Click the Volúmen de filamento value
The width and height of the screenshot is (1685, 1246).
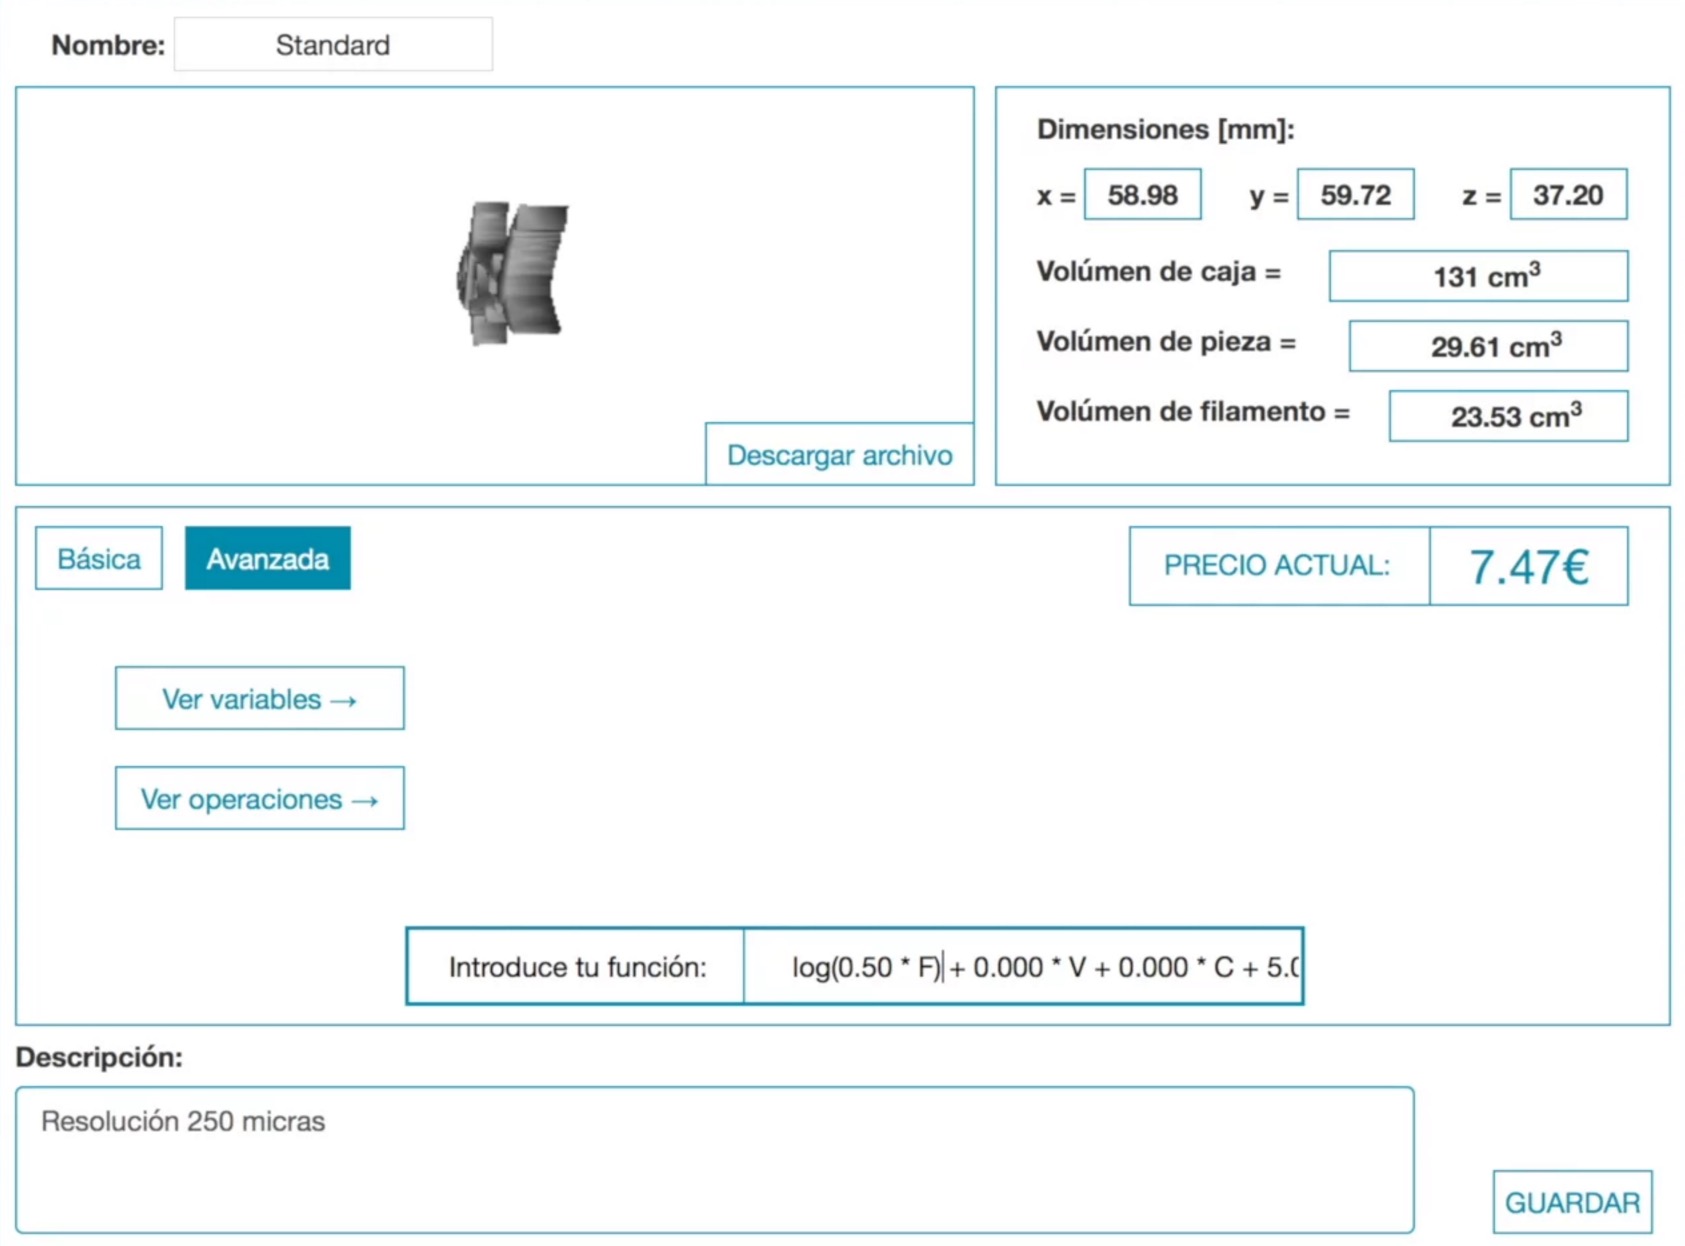(1508, 416)
